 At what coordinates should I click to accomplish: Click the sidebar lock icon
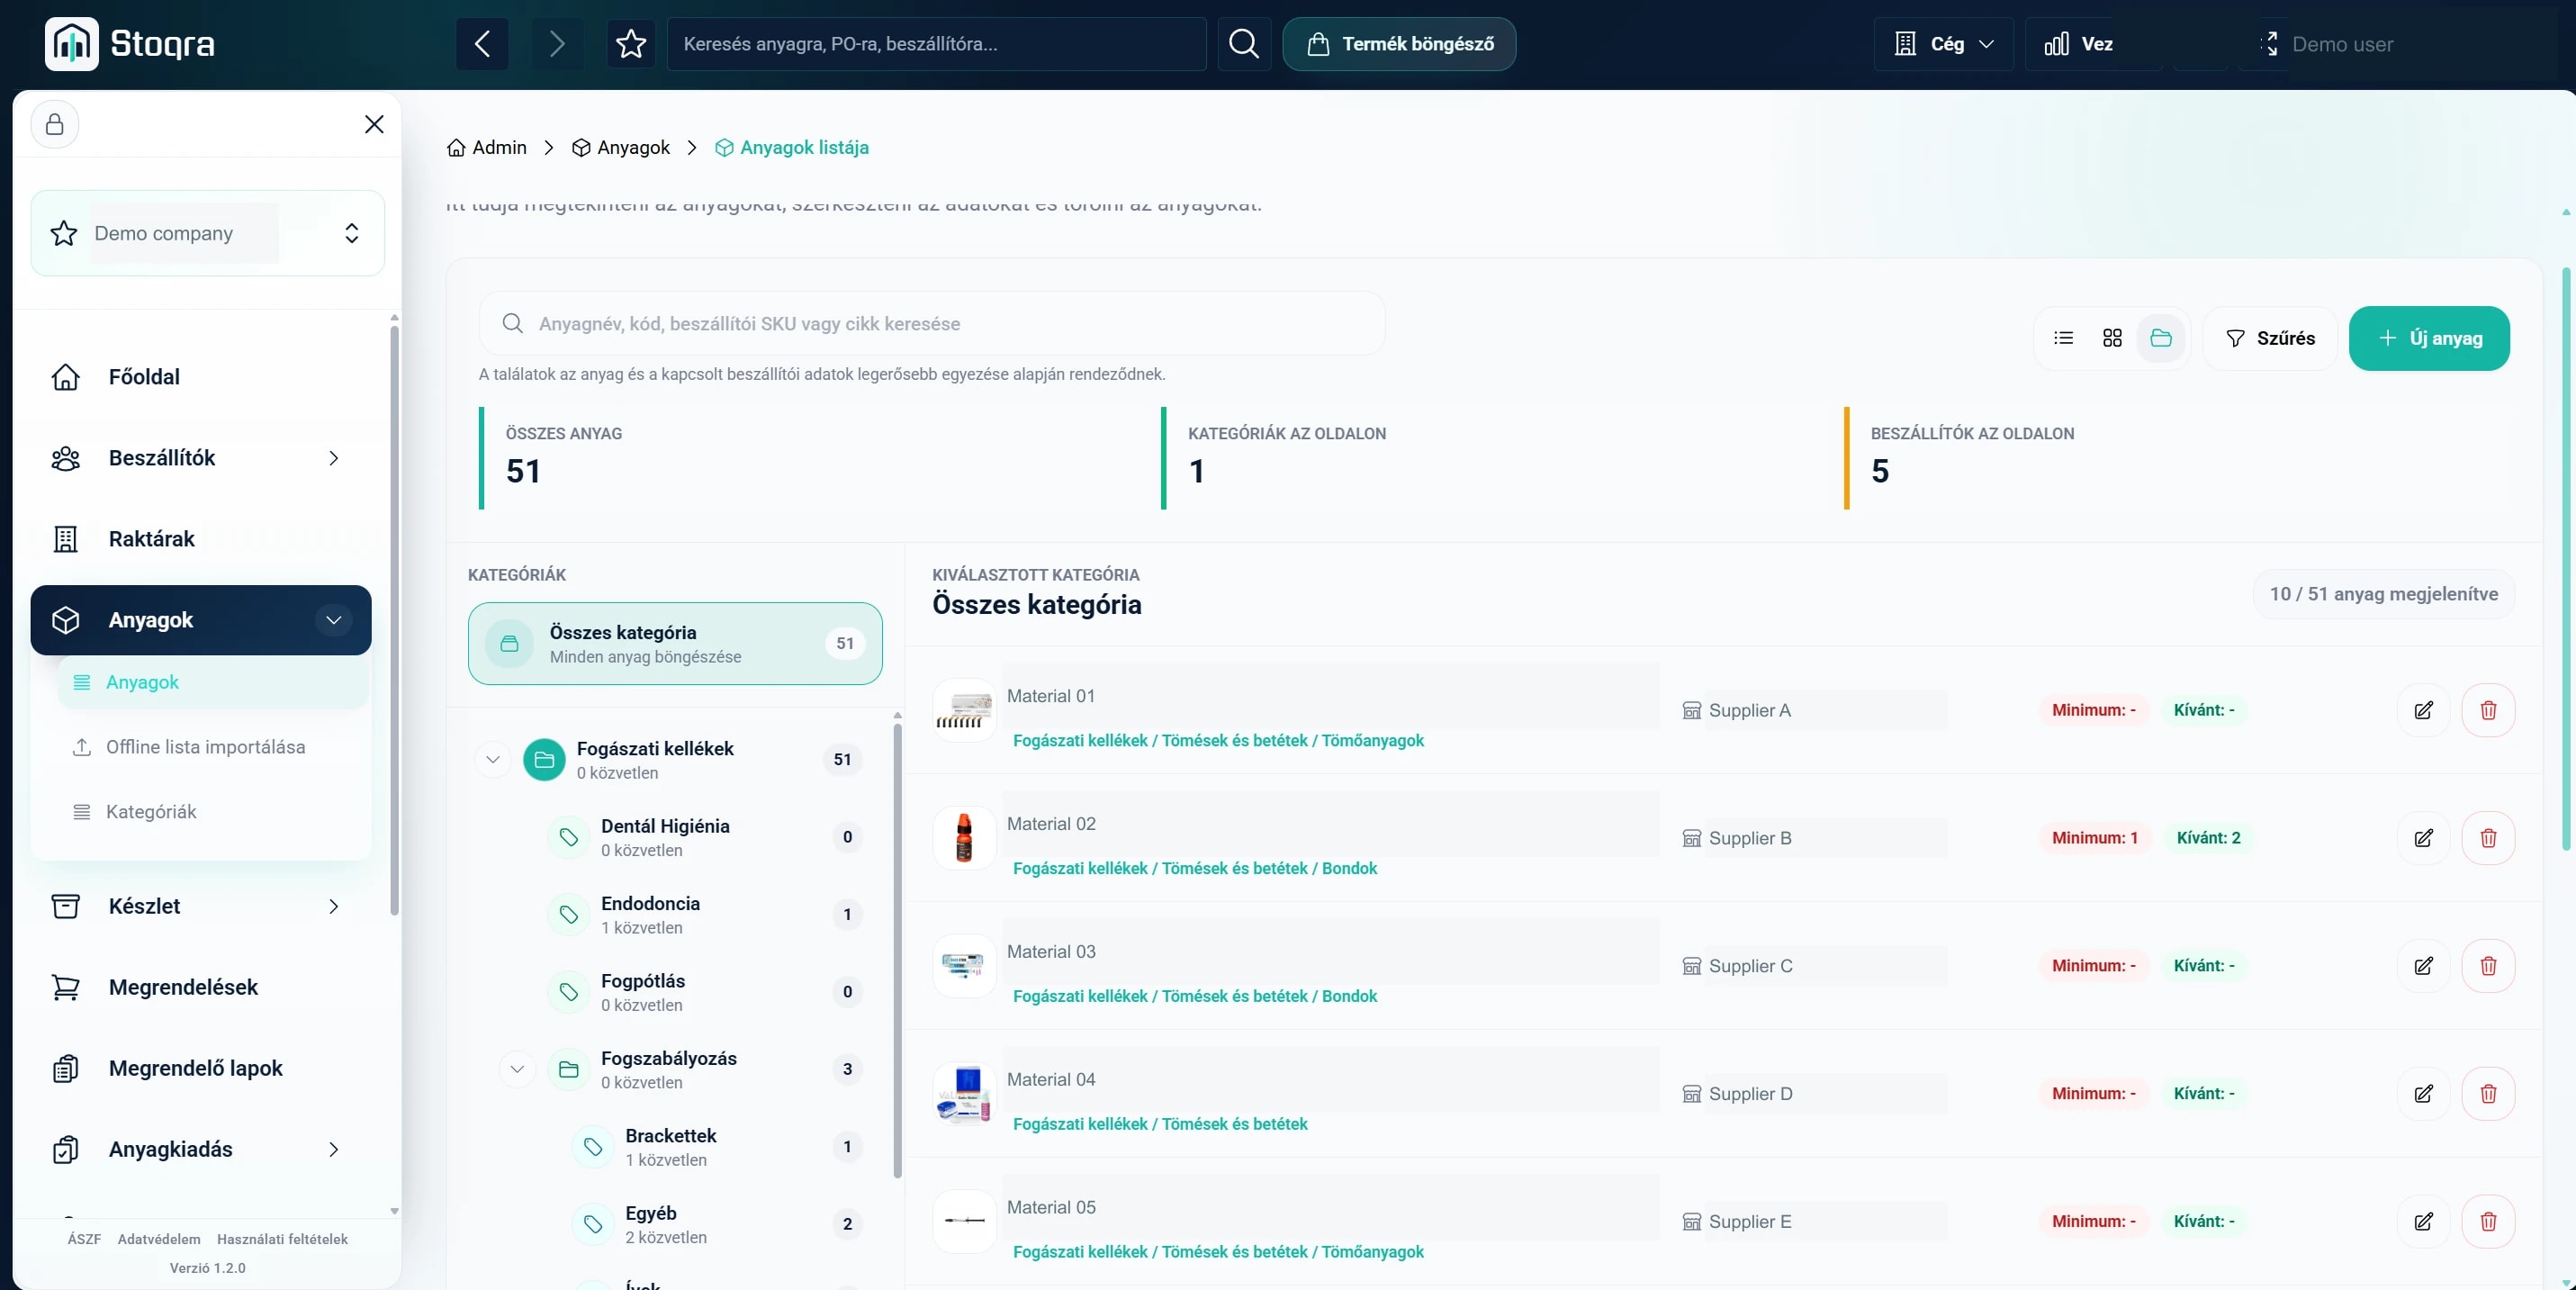click(55, 124)
